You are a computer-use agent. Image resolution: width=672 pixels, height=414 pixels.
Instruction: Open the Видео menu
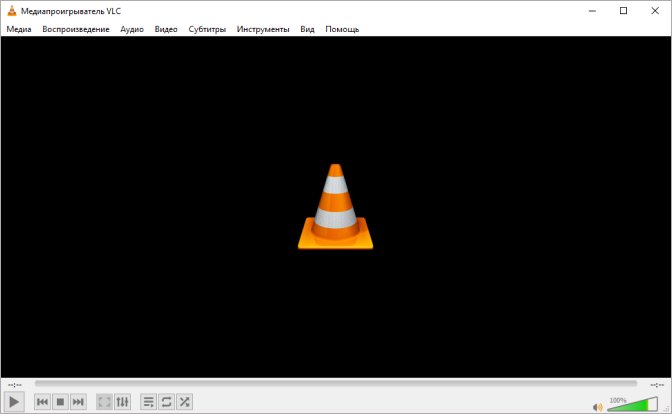(x=166, y=29)
